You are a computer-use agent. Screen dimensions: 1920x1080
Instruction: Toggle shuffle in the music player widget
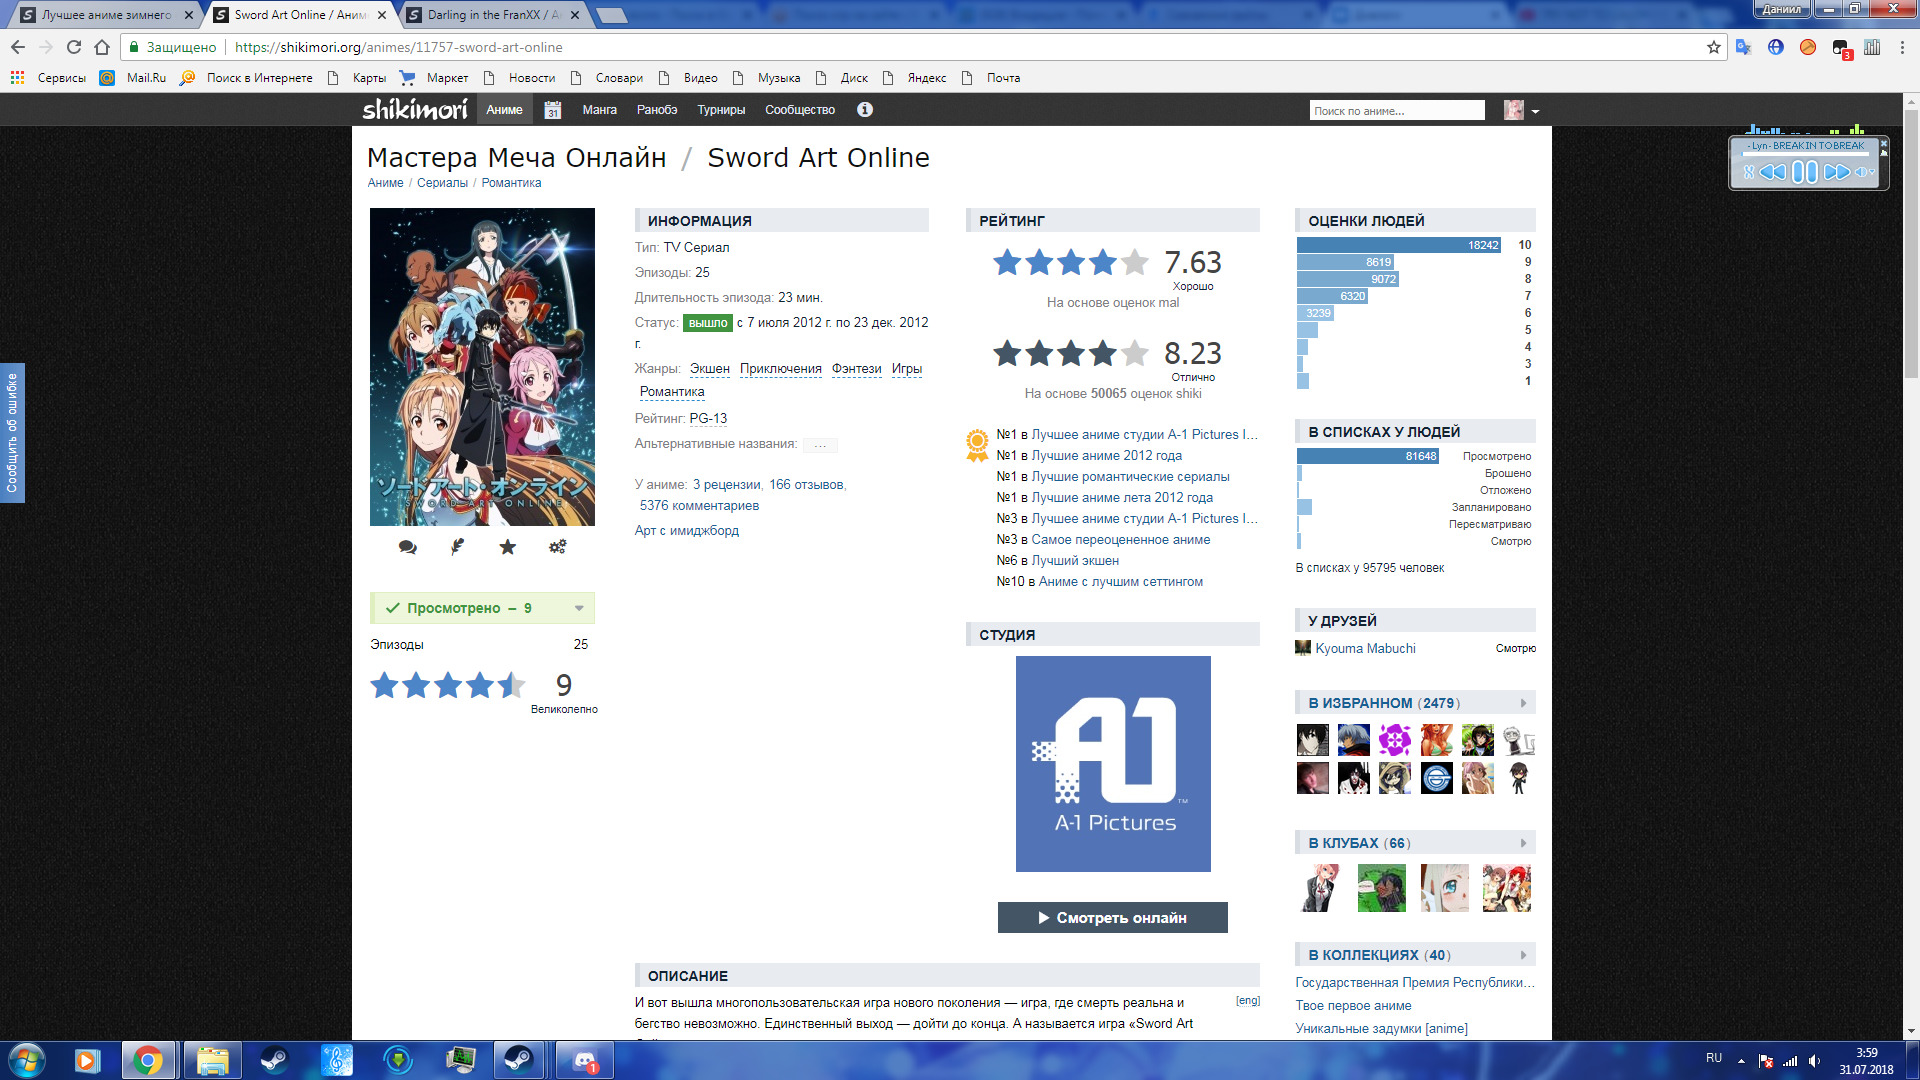[x=1749, y=172]
